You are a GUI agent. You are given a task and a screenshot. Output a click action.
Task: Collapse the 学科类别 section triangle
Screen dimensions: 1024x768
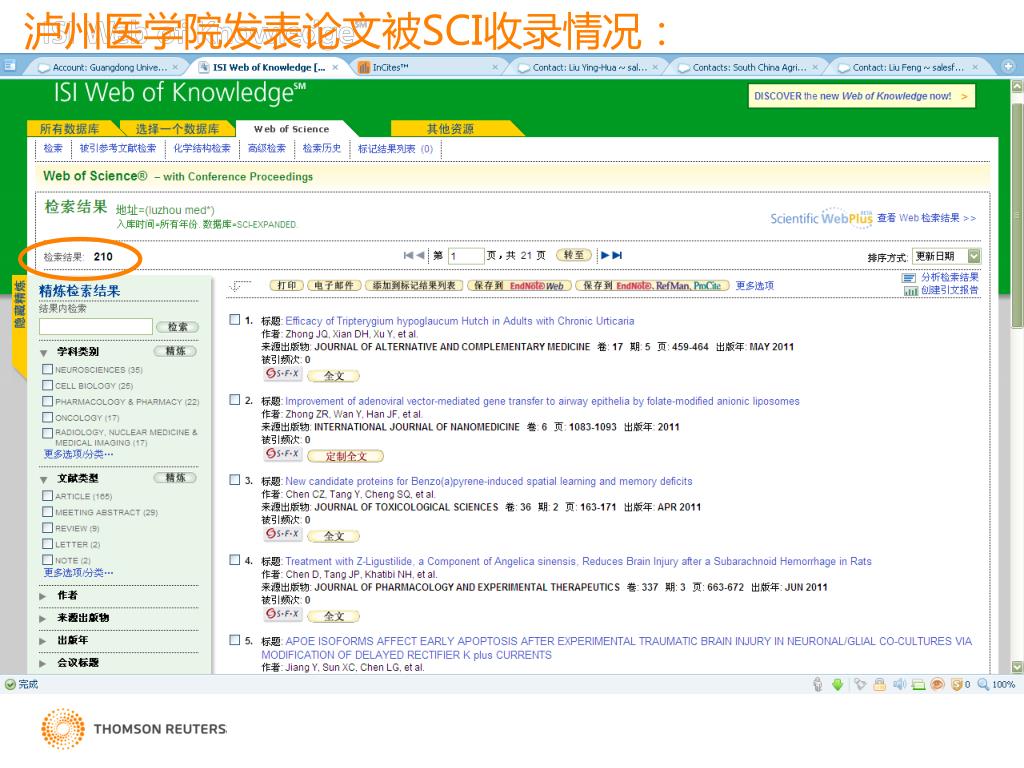pyautogui.click(x=44, y=353)
